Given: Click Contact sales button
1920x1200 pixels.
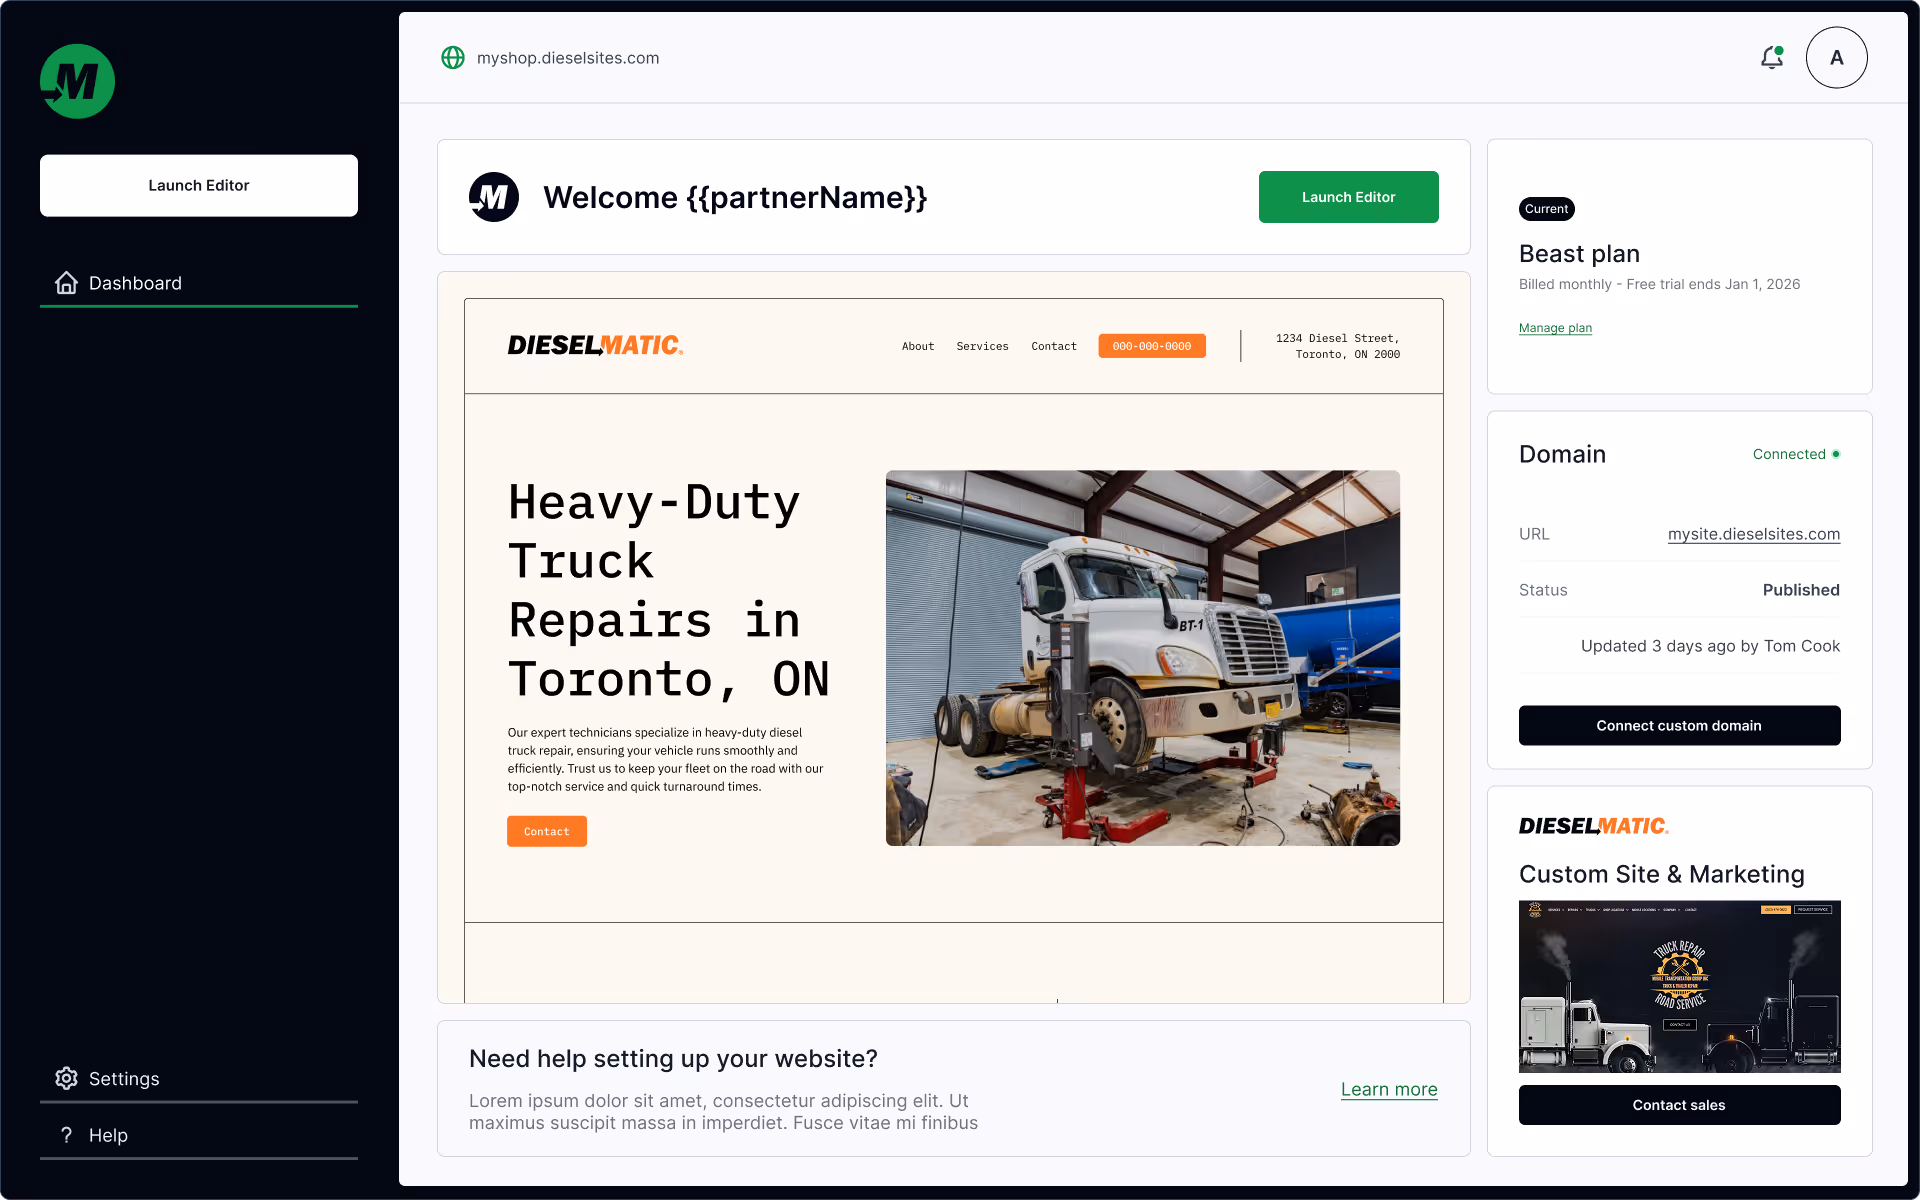Looking at the screenshot, I should coord(1679,1105).
